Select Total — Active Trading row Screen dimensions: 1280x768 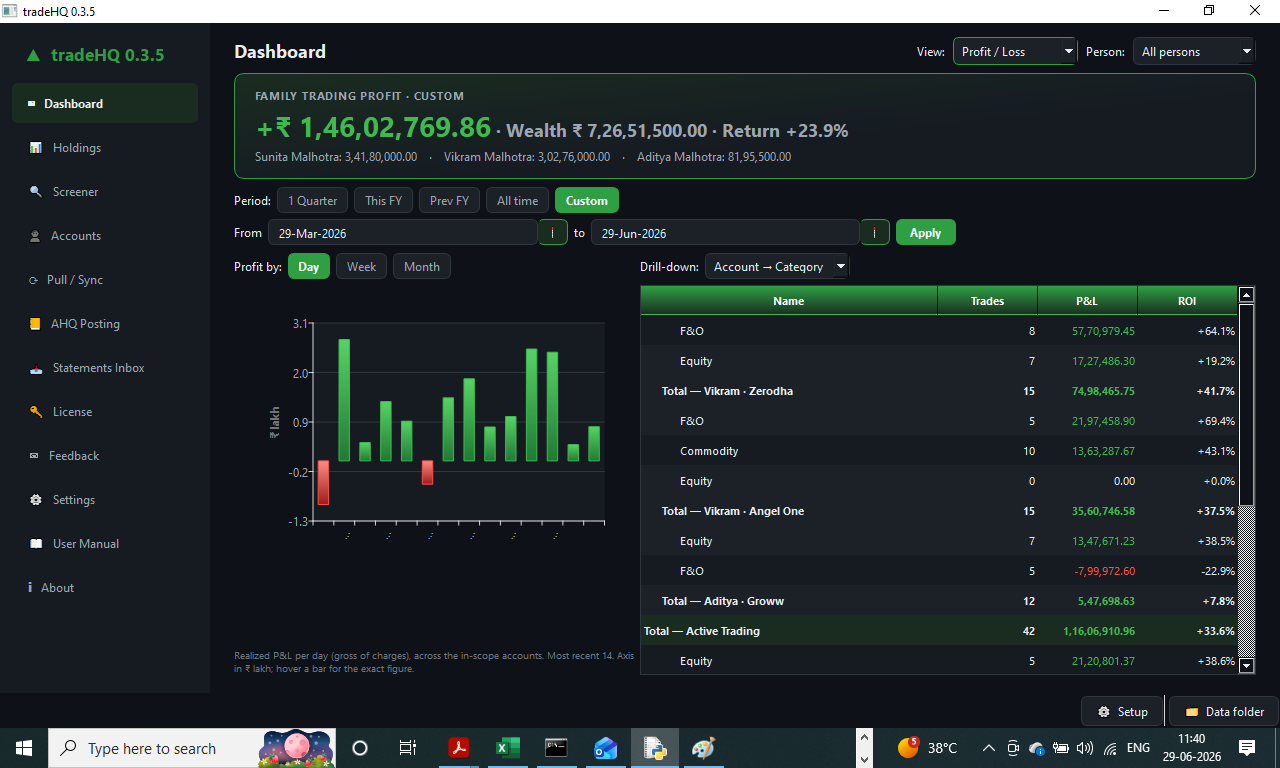pyautogui.click(x=939, y=631)
